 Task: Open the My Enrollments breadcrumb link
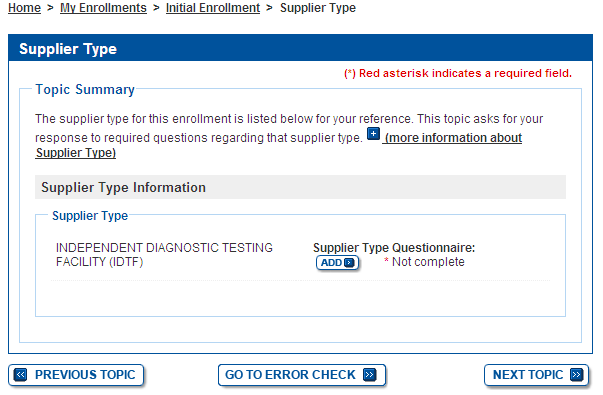pos(103,8)
